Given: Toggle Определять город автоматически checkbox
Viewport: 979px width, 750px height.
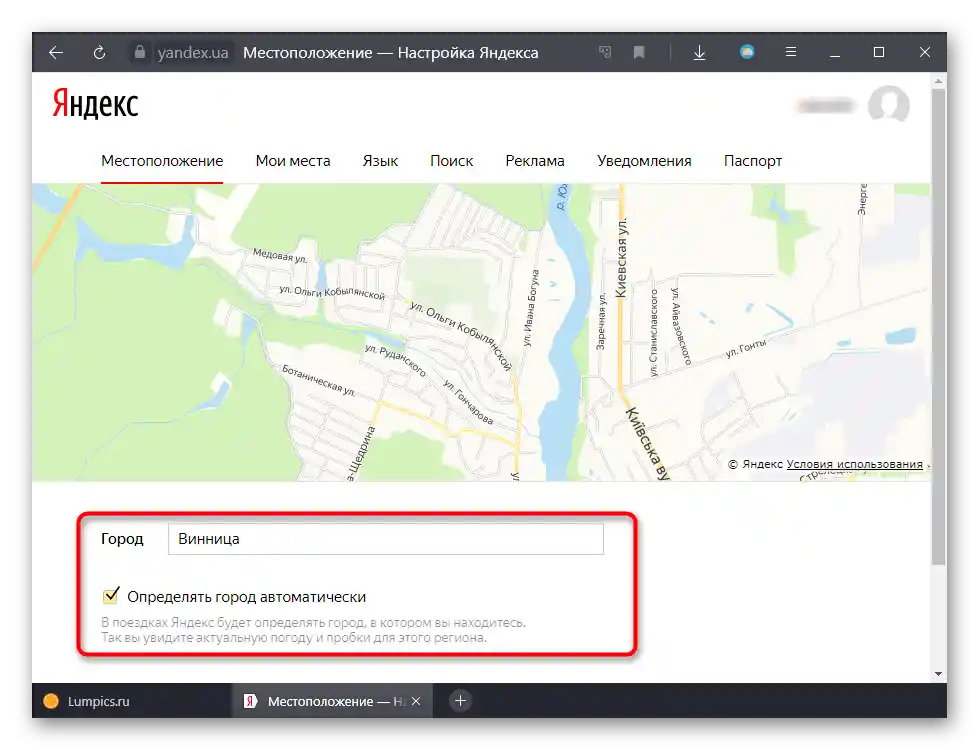Looking at the screenshot, I should pos(111,596).
